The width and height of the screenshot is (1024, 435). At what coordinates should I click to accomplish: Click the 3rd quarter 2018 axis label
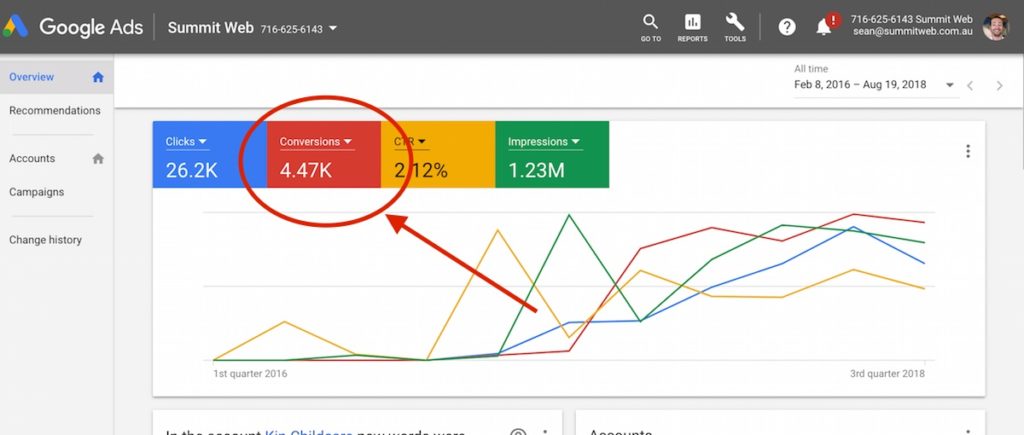tap(887, 374)
